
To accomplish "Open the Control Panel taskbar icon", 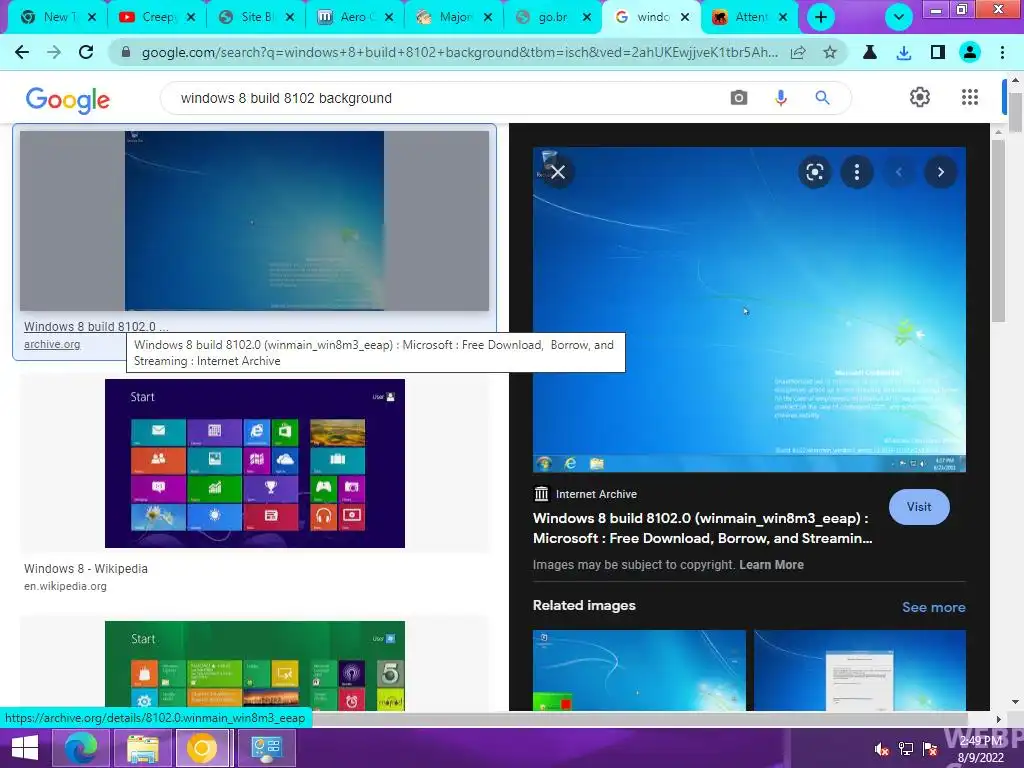I will (266, 748).
